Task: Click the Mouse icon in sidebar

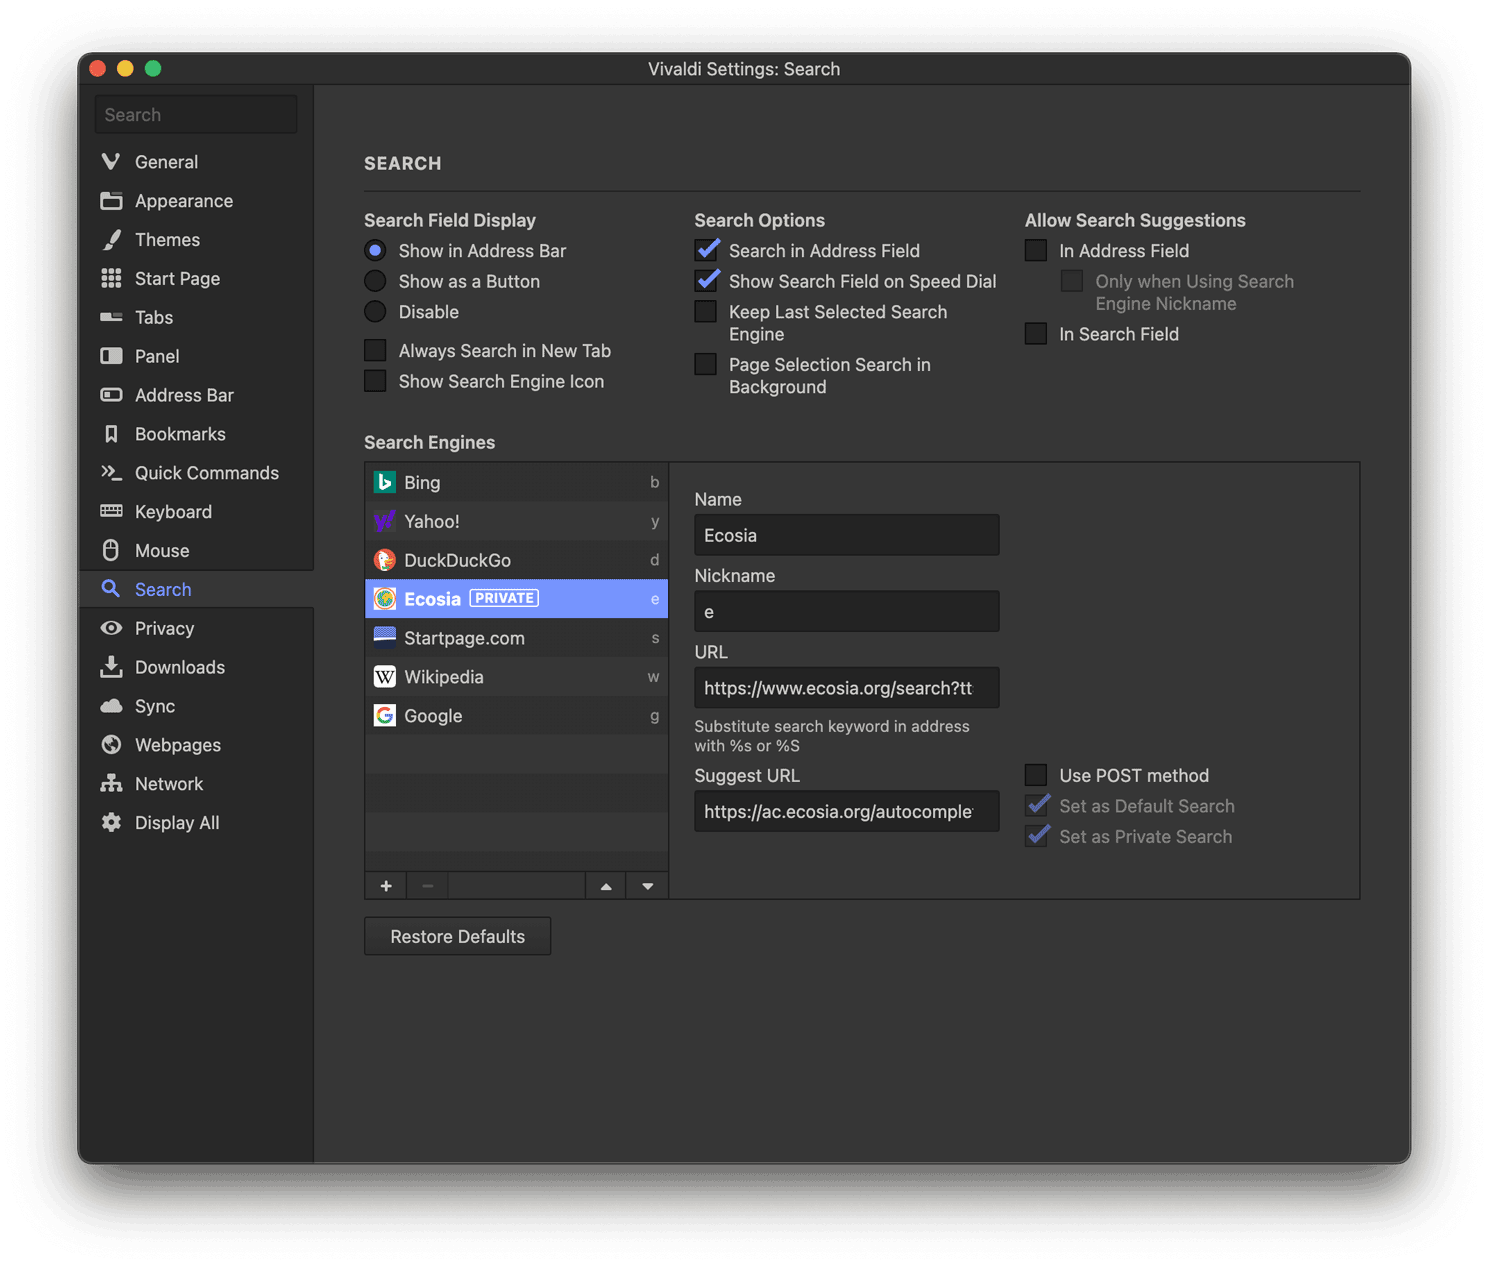Action: pyautogui.click(x=111, y=550)
